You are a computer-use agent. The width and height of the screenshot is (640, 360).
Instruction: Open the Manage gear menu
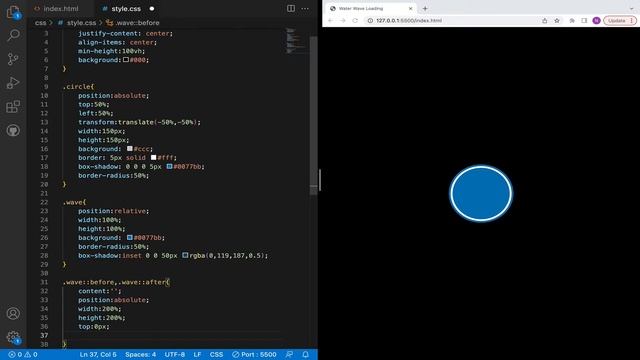(x=13, y=337)
